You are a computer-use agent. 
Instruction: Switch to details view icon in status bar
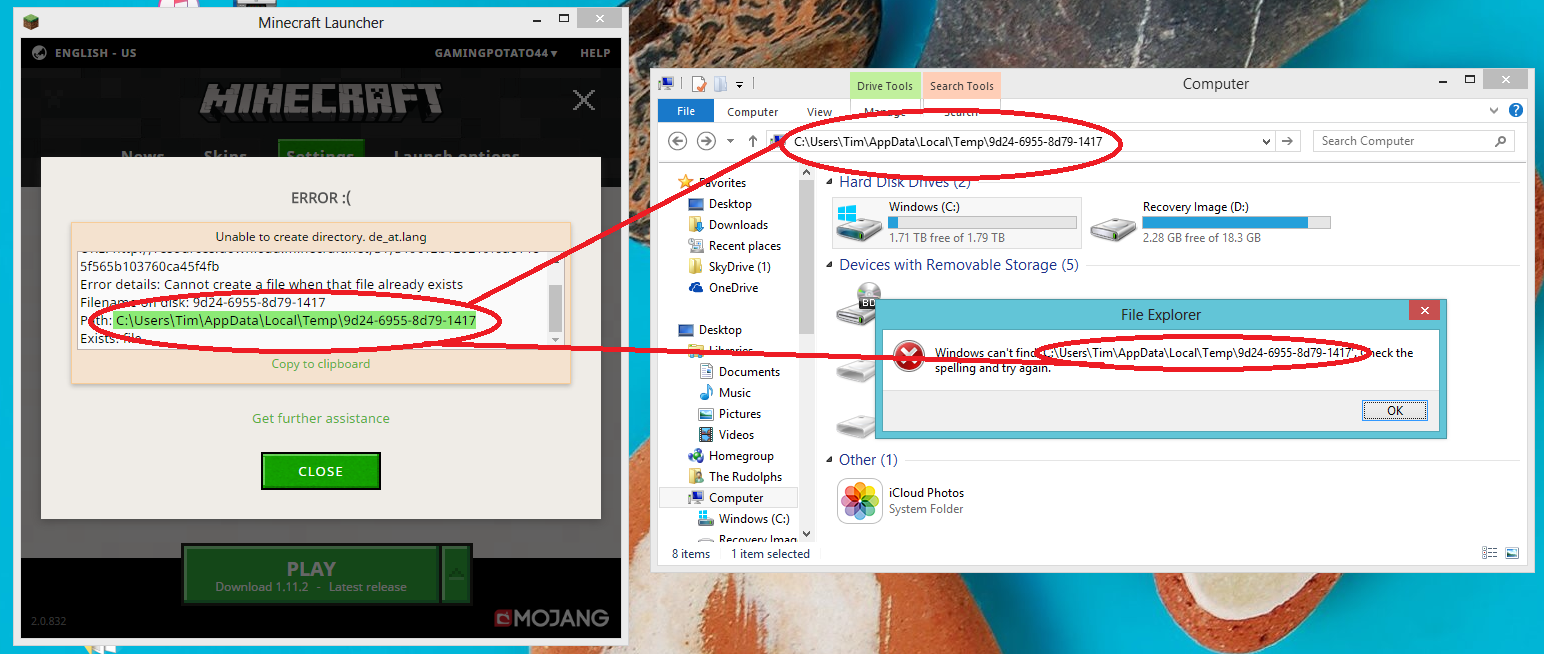pyautogui.click(x=1490, y=553)
